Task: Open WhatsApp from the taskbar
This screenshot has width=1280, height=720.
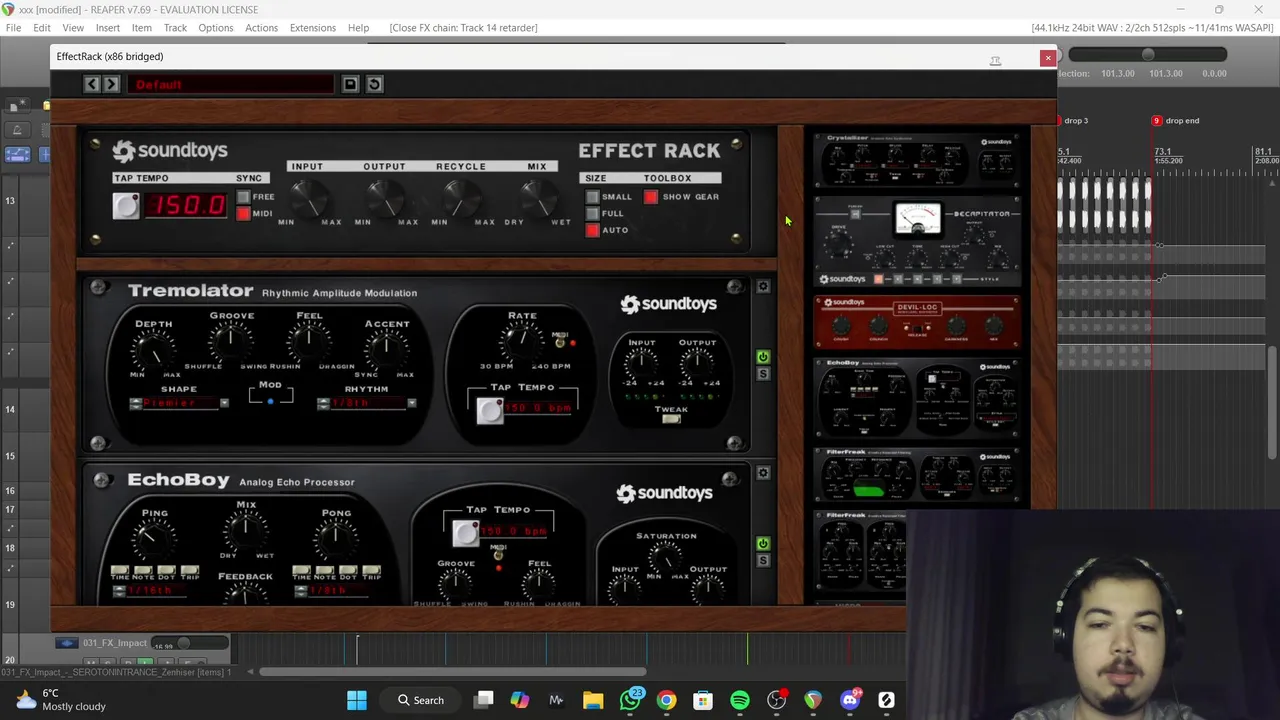Action: point(630,700)
